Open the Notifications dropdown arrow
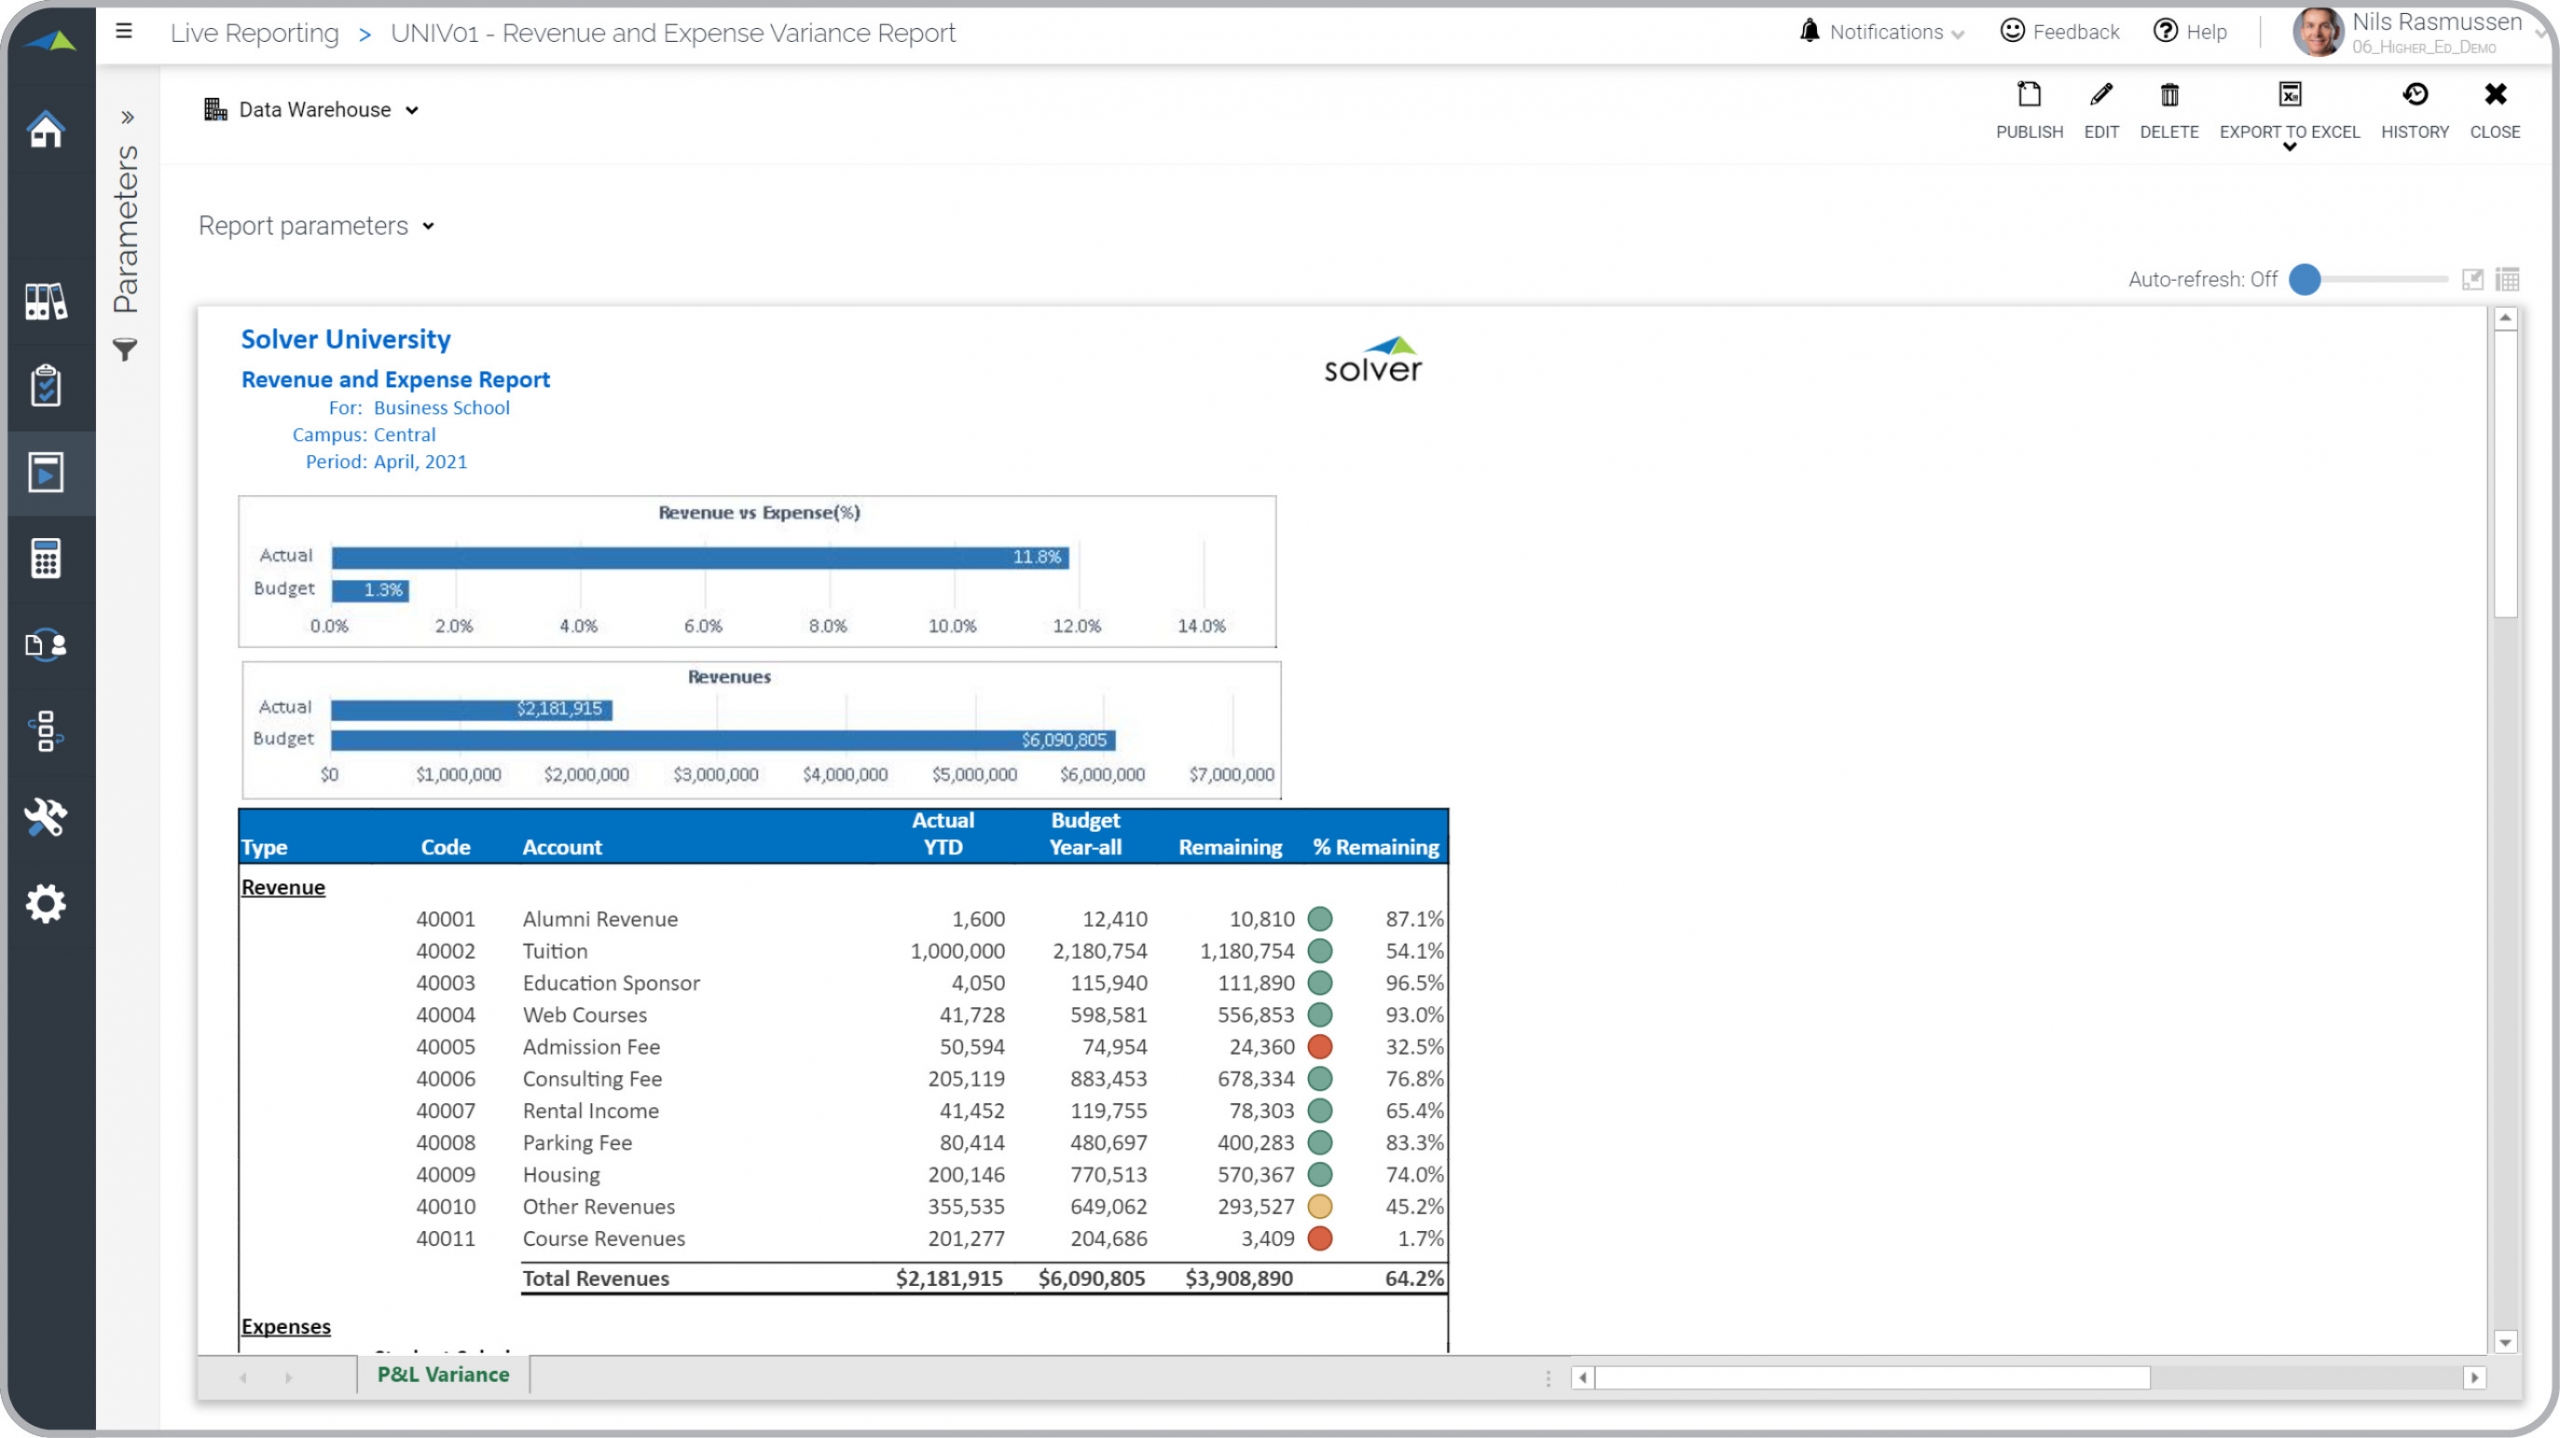Screen dimensions: 2560x1438 [1957, 34]
